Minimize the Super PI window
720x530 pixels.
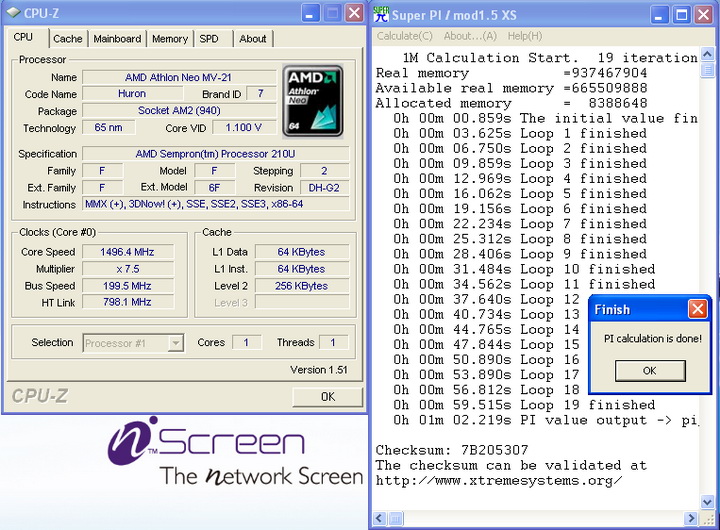(x=659, y=15)
